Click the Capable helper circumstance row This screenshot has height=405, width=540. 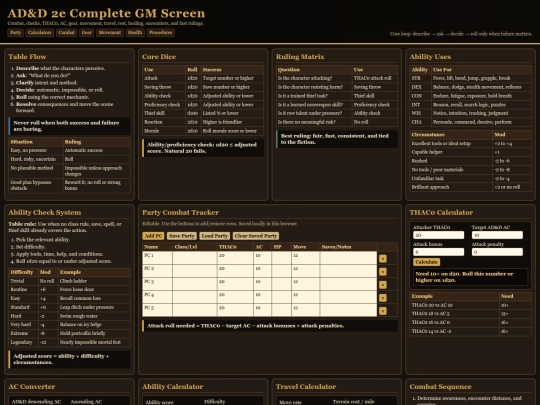click(x=470, y=152)
